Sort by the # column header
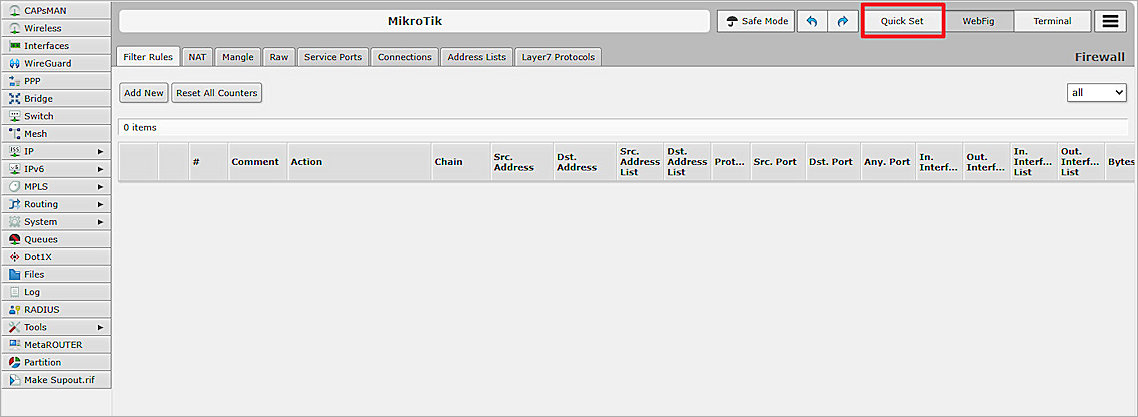This screenshot has height=417, width=1138. pos(208,162)
